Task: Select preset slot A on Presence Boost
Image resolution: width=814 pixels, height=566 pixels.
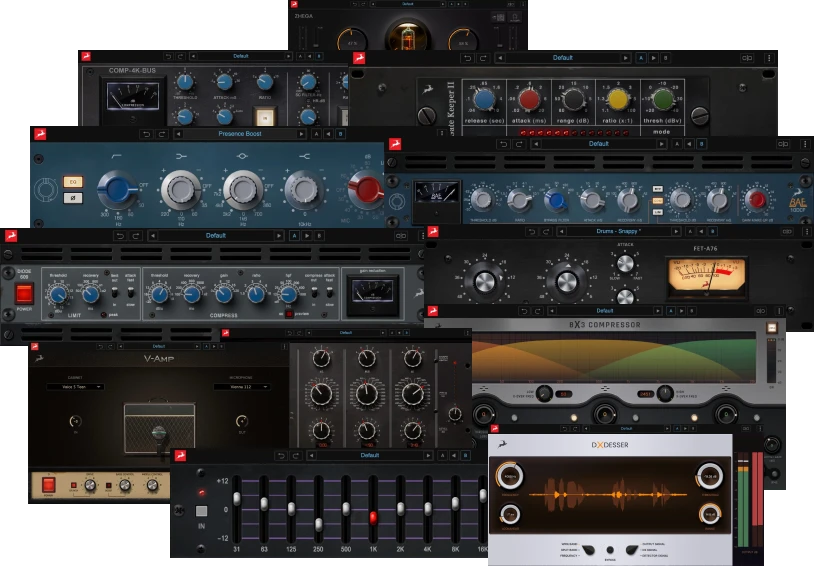Action: pos(315,133)
